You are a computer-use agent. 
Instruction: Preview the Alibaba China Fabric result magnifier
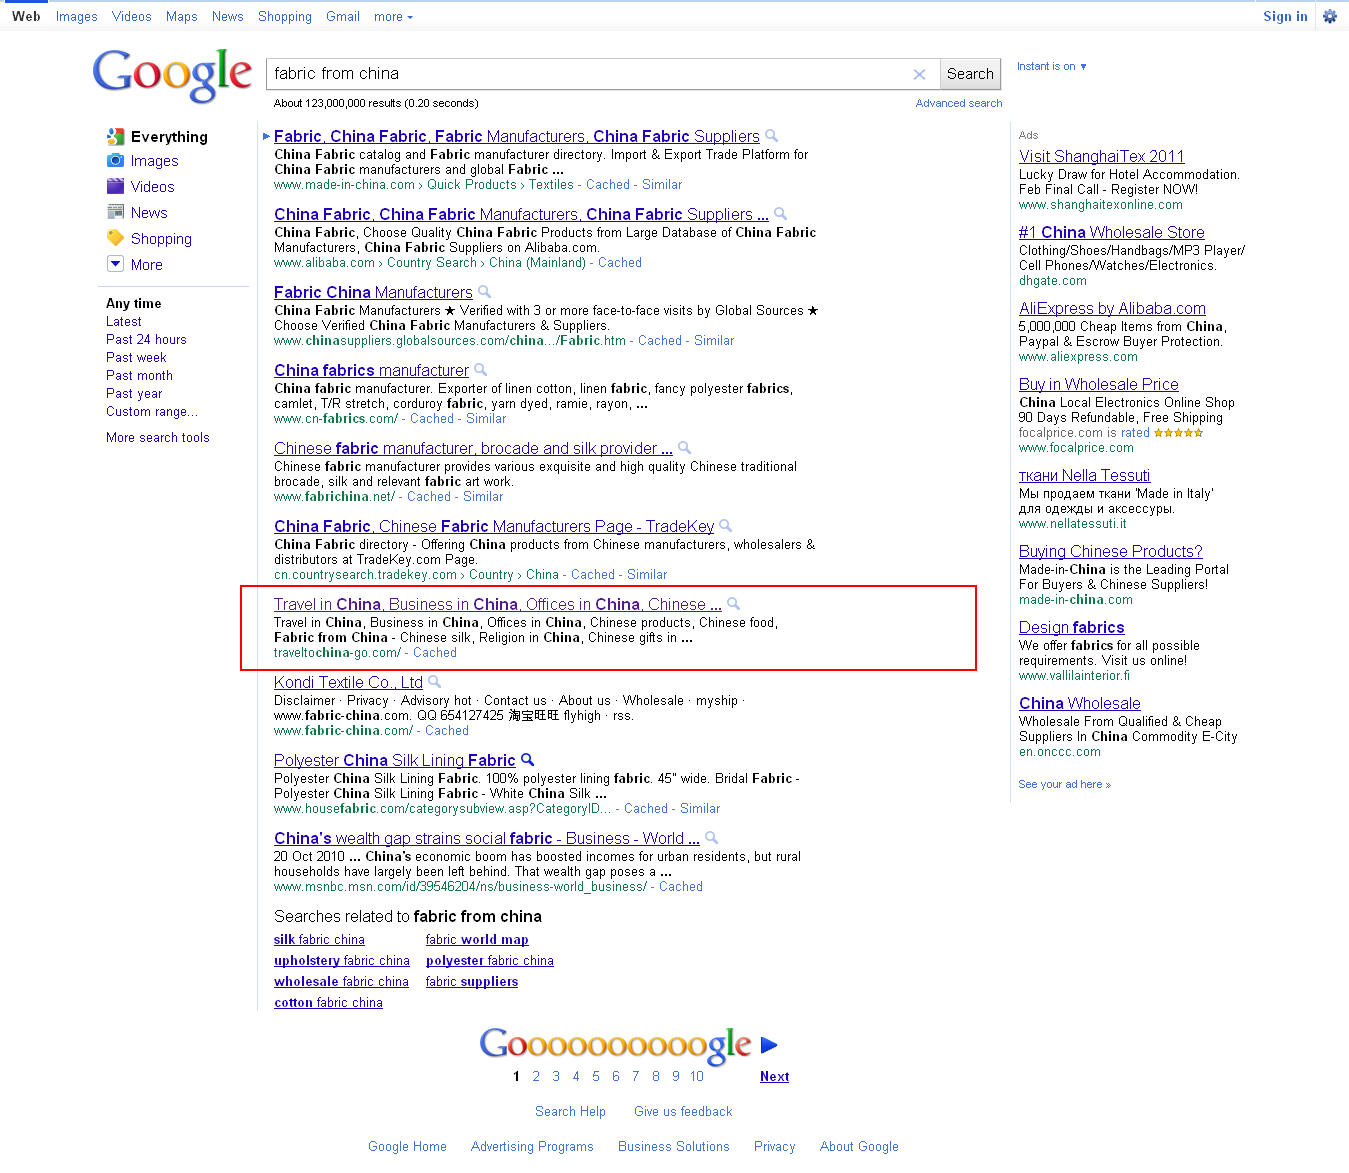click(x=780, y=214)
